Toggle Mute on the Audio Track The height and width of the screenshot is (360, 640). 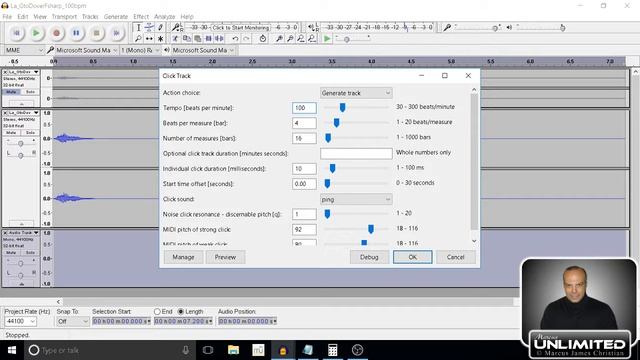pos(11,253)
